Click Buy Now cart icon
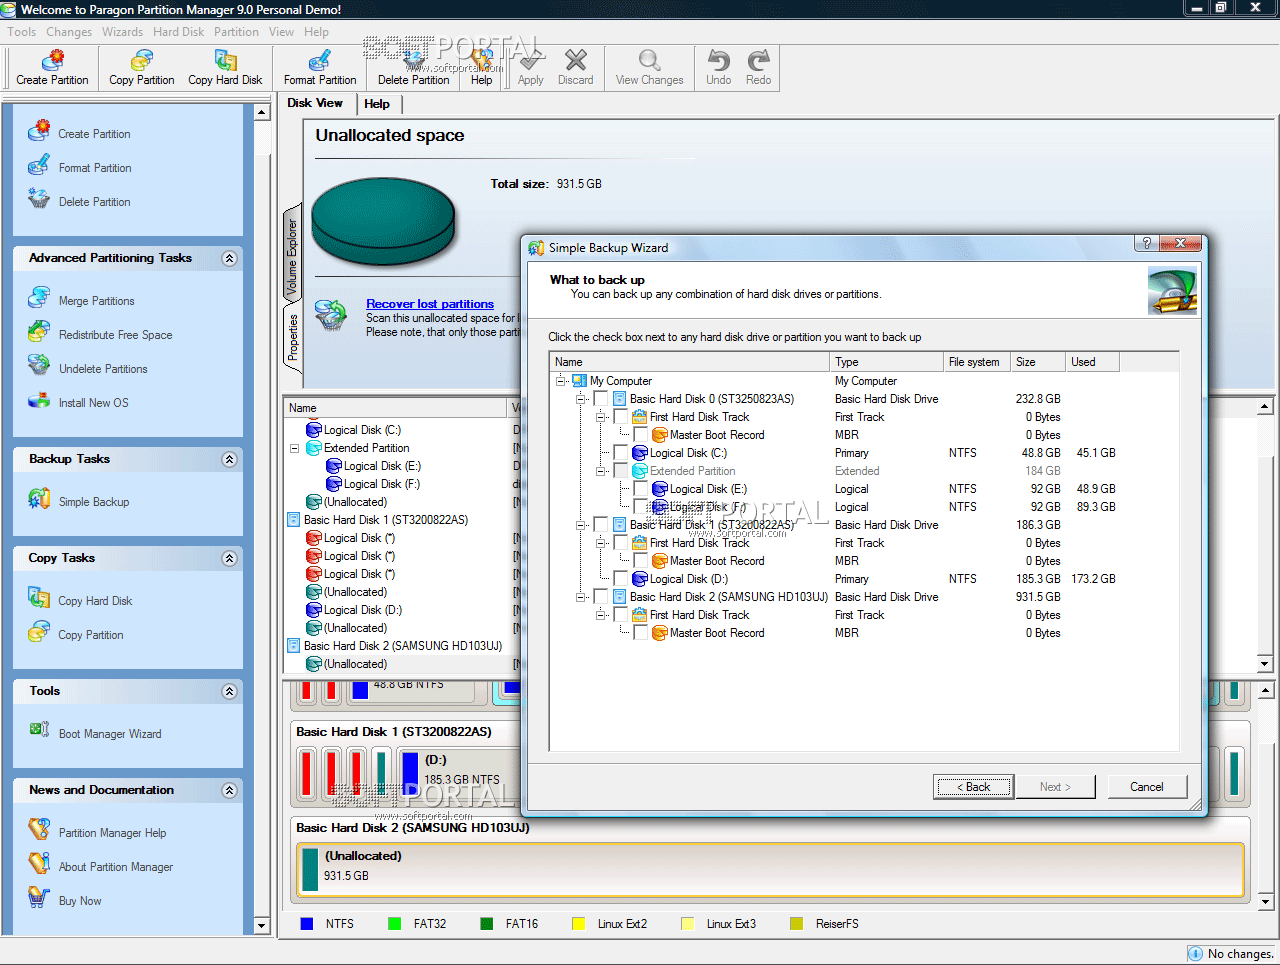Image resolution: width=1280 pixels, height=965 pixels. 39,897
